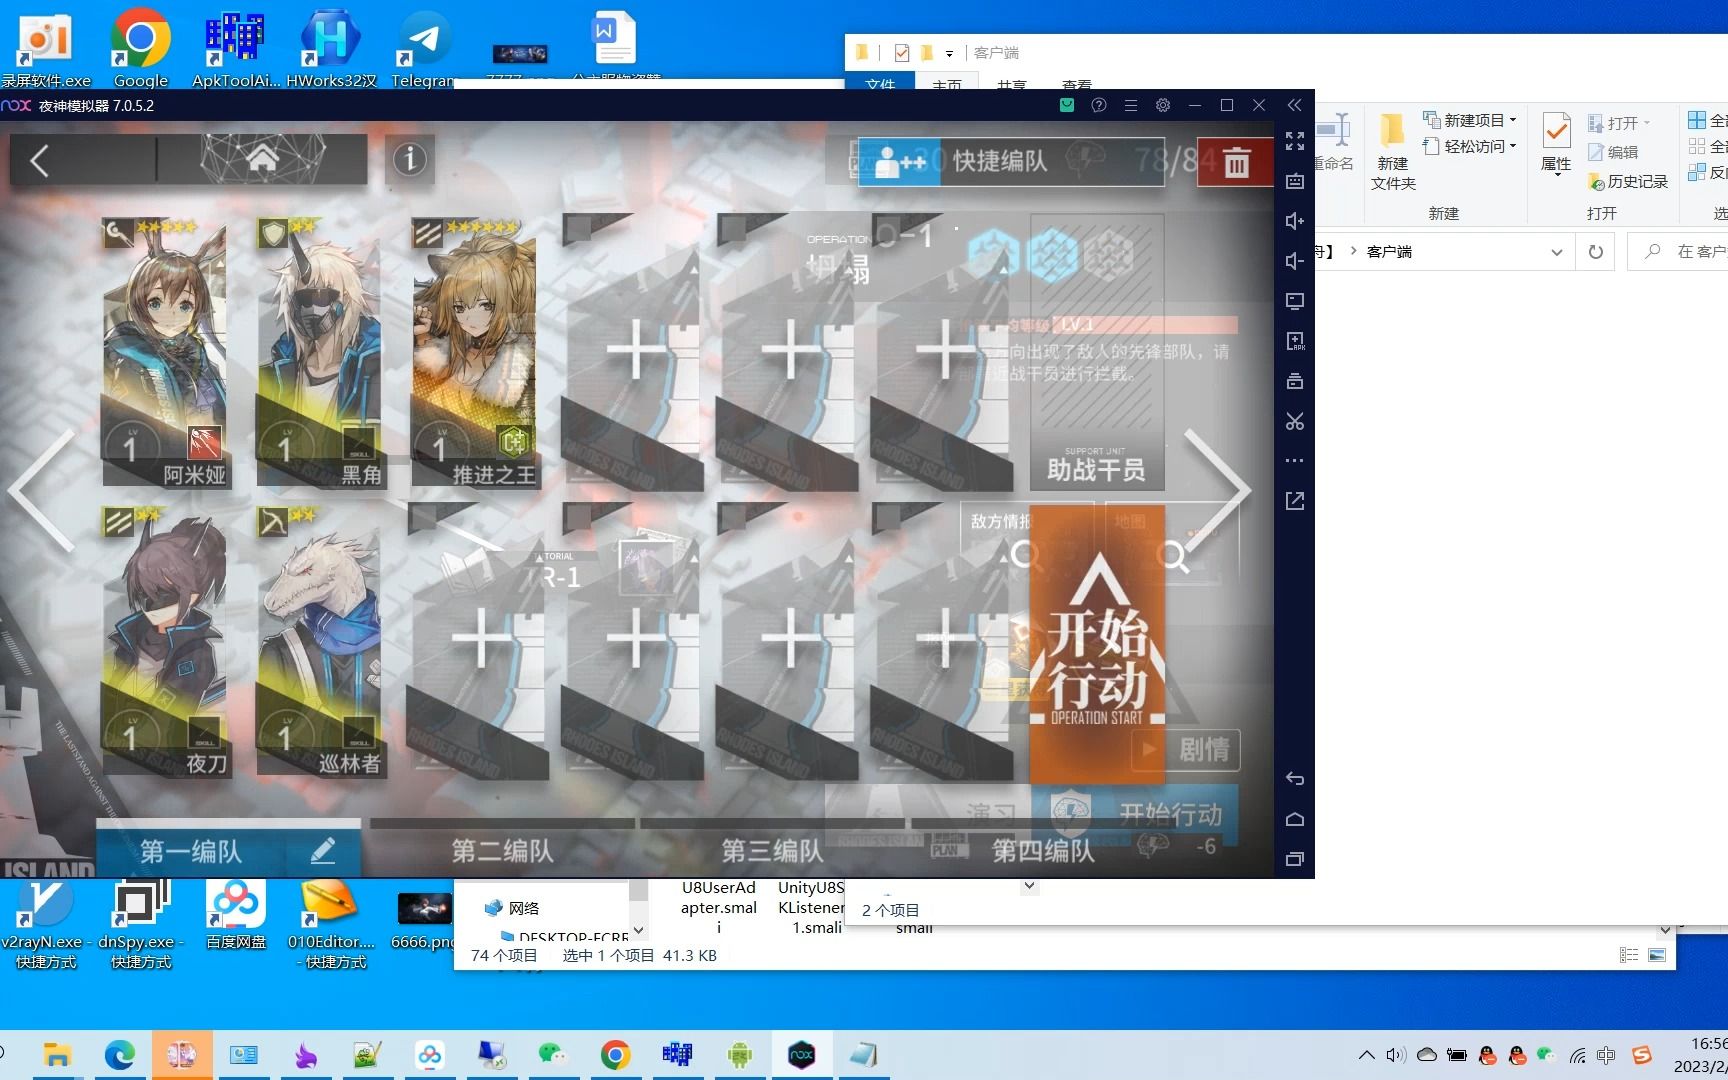Screen dimensions: 1728x1080
Task: Delete squad with red trash icon
Action: tap(1236, 161)
